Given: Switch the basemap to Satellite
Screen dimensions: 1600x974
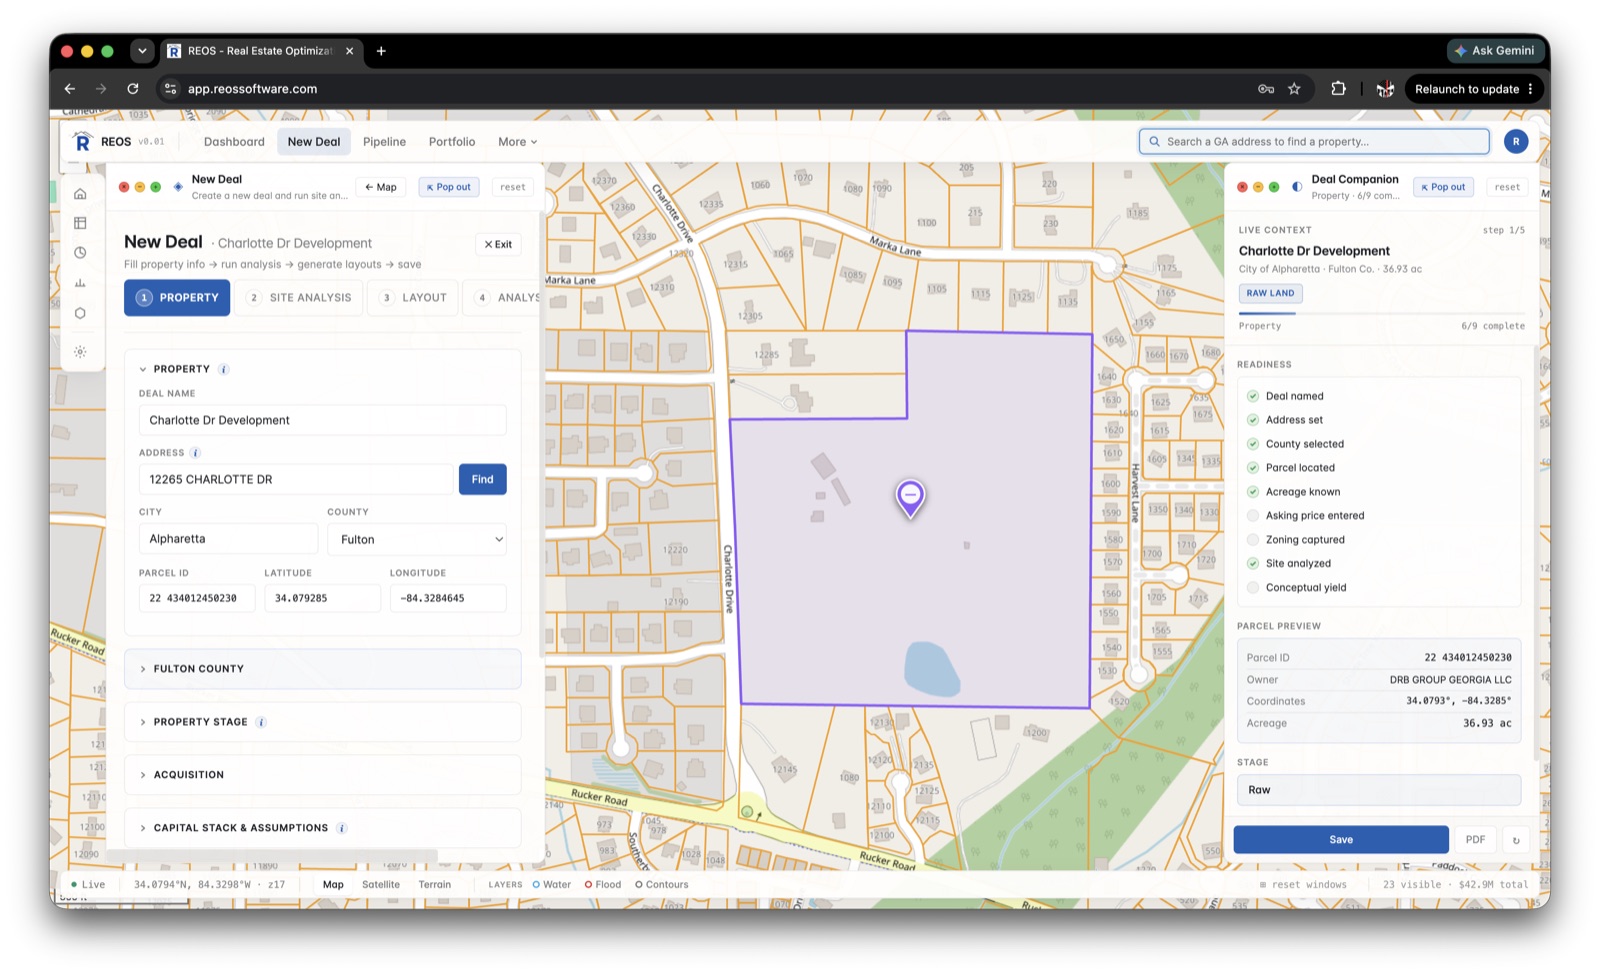Looking at the screenshot, I should (381, 885).
